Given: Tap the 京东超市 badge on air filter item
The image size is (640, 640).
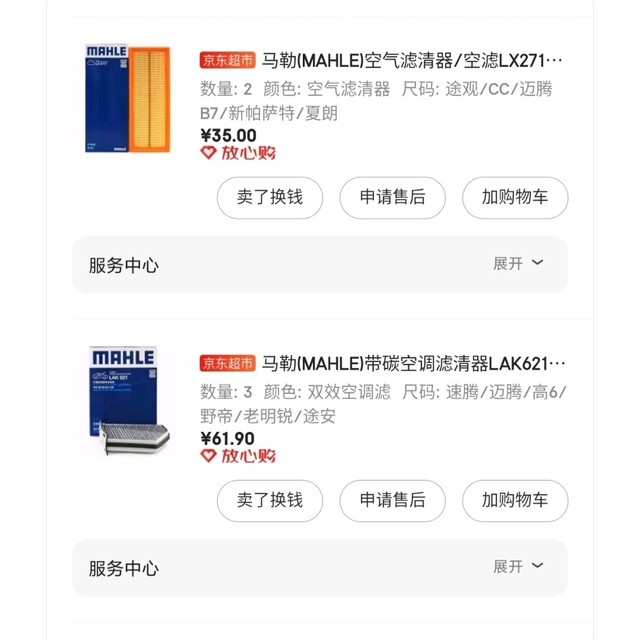Looking at the screenshot, I should (x=227, y=60).
